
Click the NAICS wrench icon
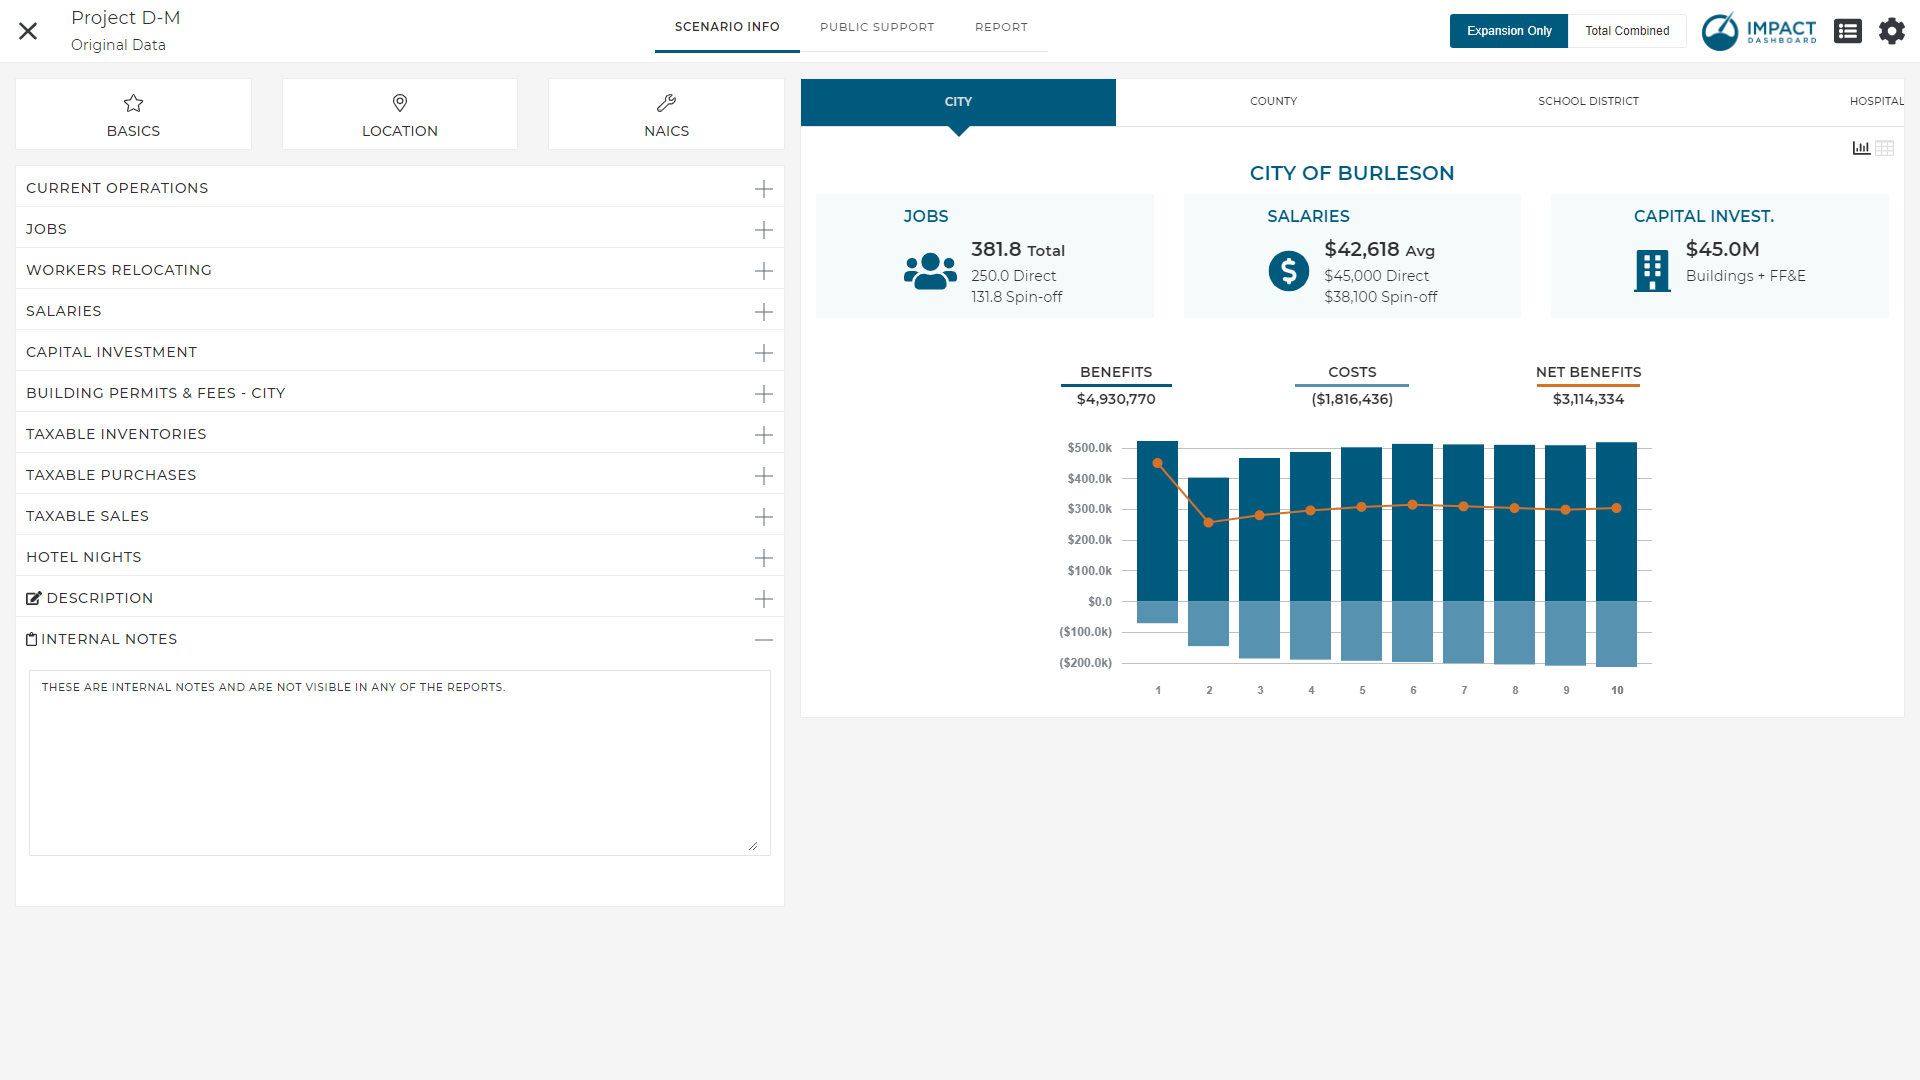click(666, 103)
